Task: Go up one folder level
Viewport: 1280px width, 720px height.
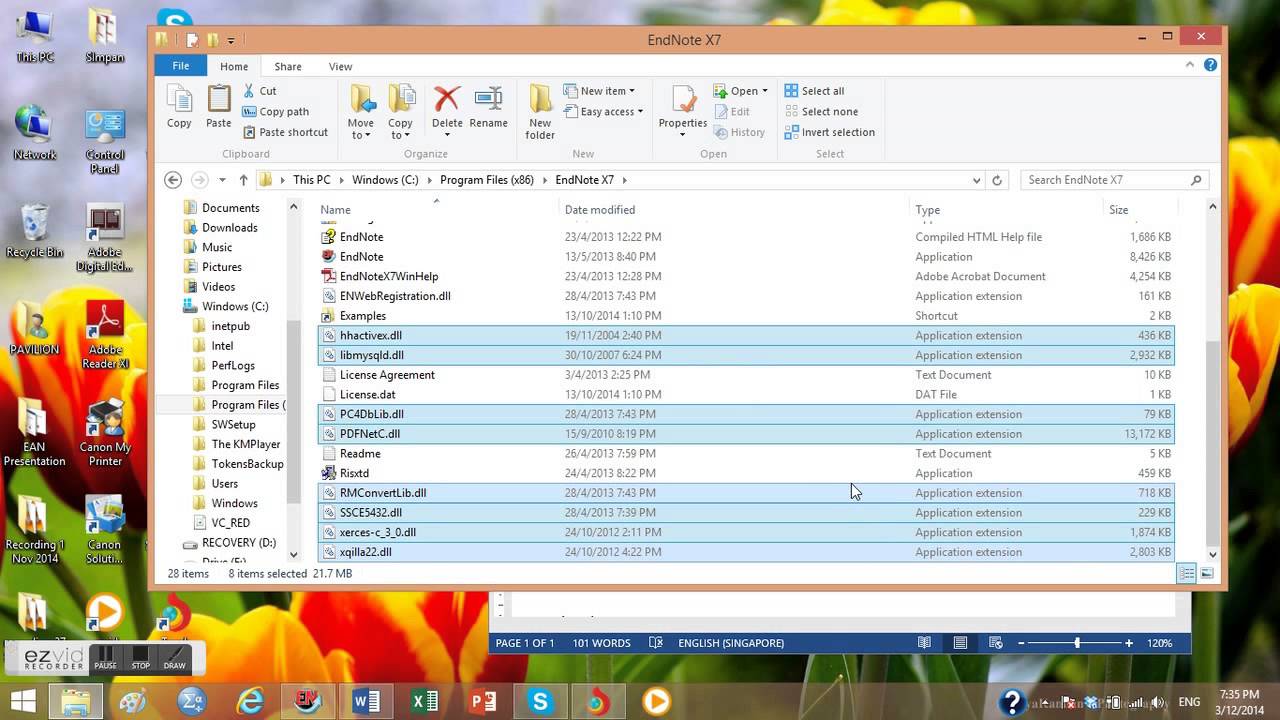Action: tap(243, 180)
